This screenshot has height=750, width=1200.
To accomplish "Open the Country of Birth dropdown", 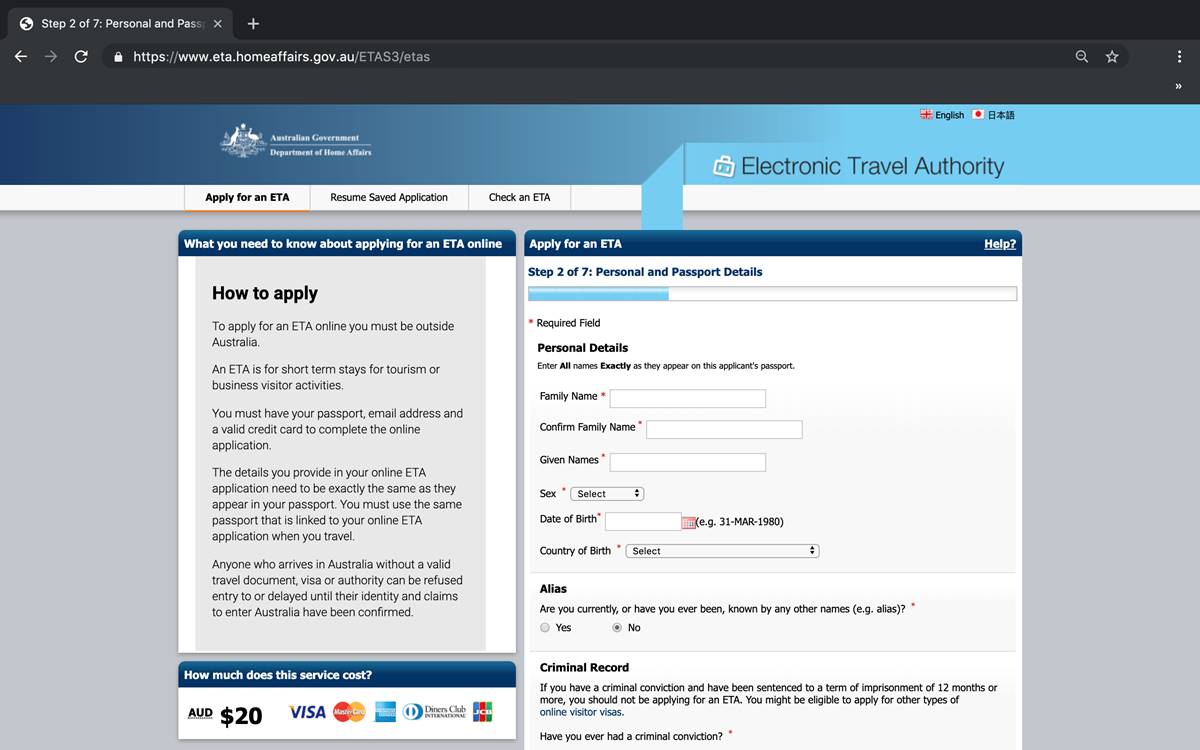I will [723, 551].
